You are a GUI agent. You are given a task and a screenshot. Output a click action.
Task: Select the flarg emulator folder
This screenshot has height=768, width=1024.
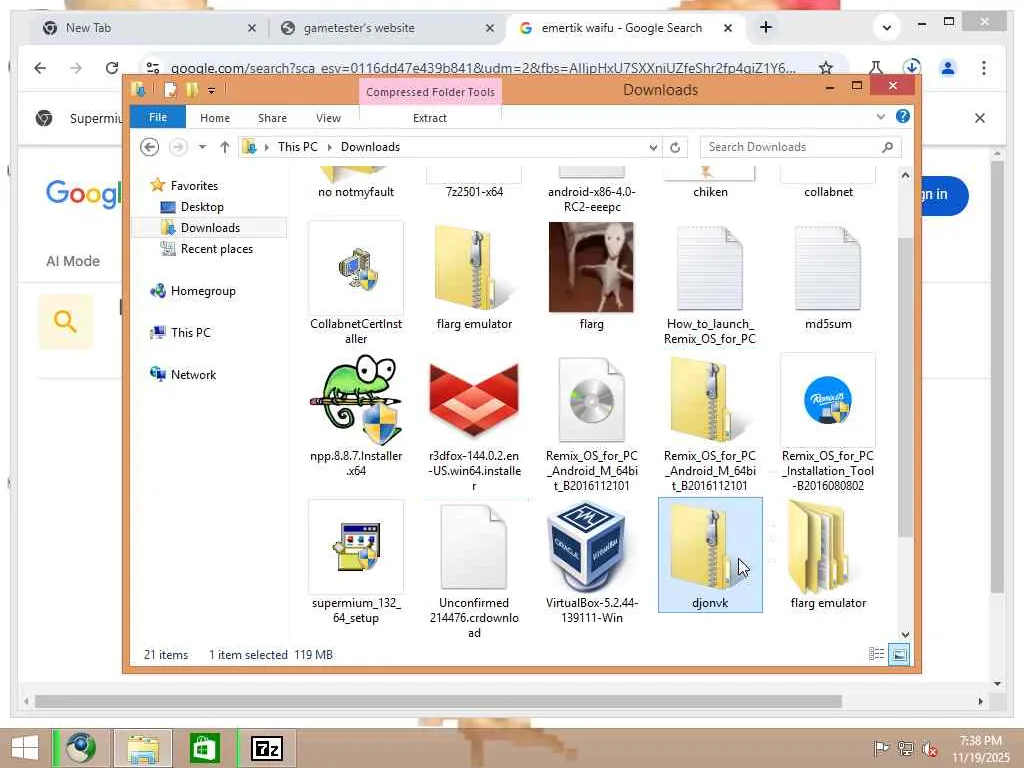pyautogui.click(x=820, y=547)
